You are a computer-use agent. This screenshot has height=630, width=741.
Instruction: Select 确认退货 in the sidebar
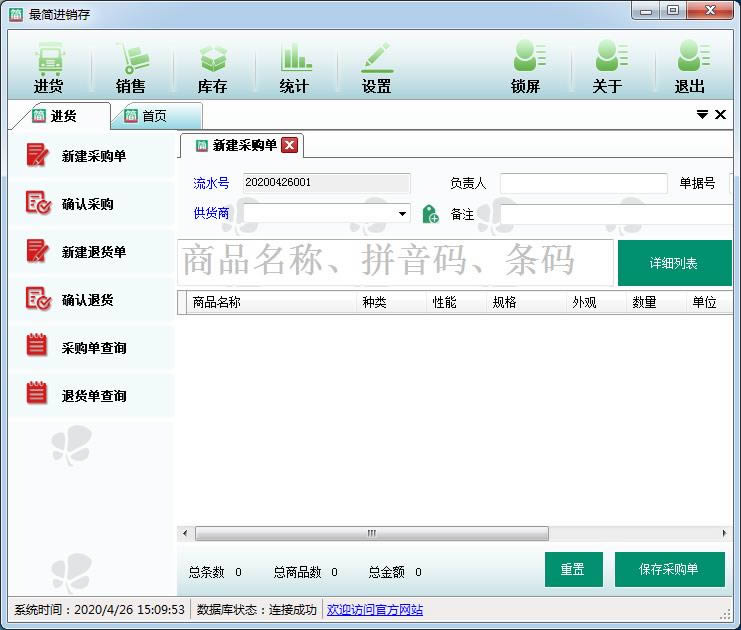(x=93, y=300)
